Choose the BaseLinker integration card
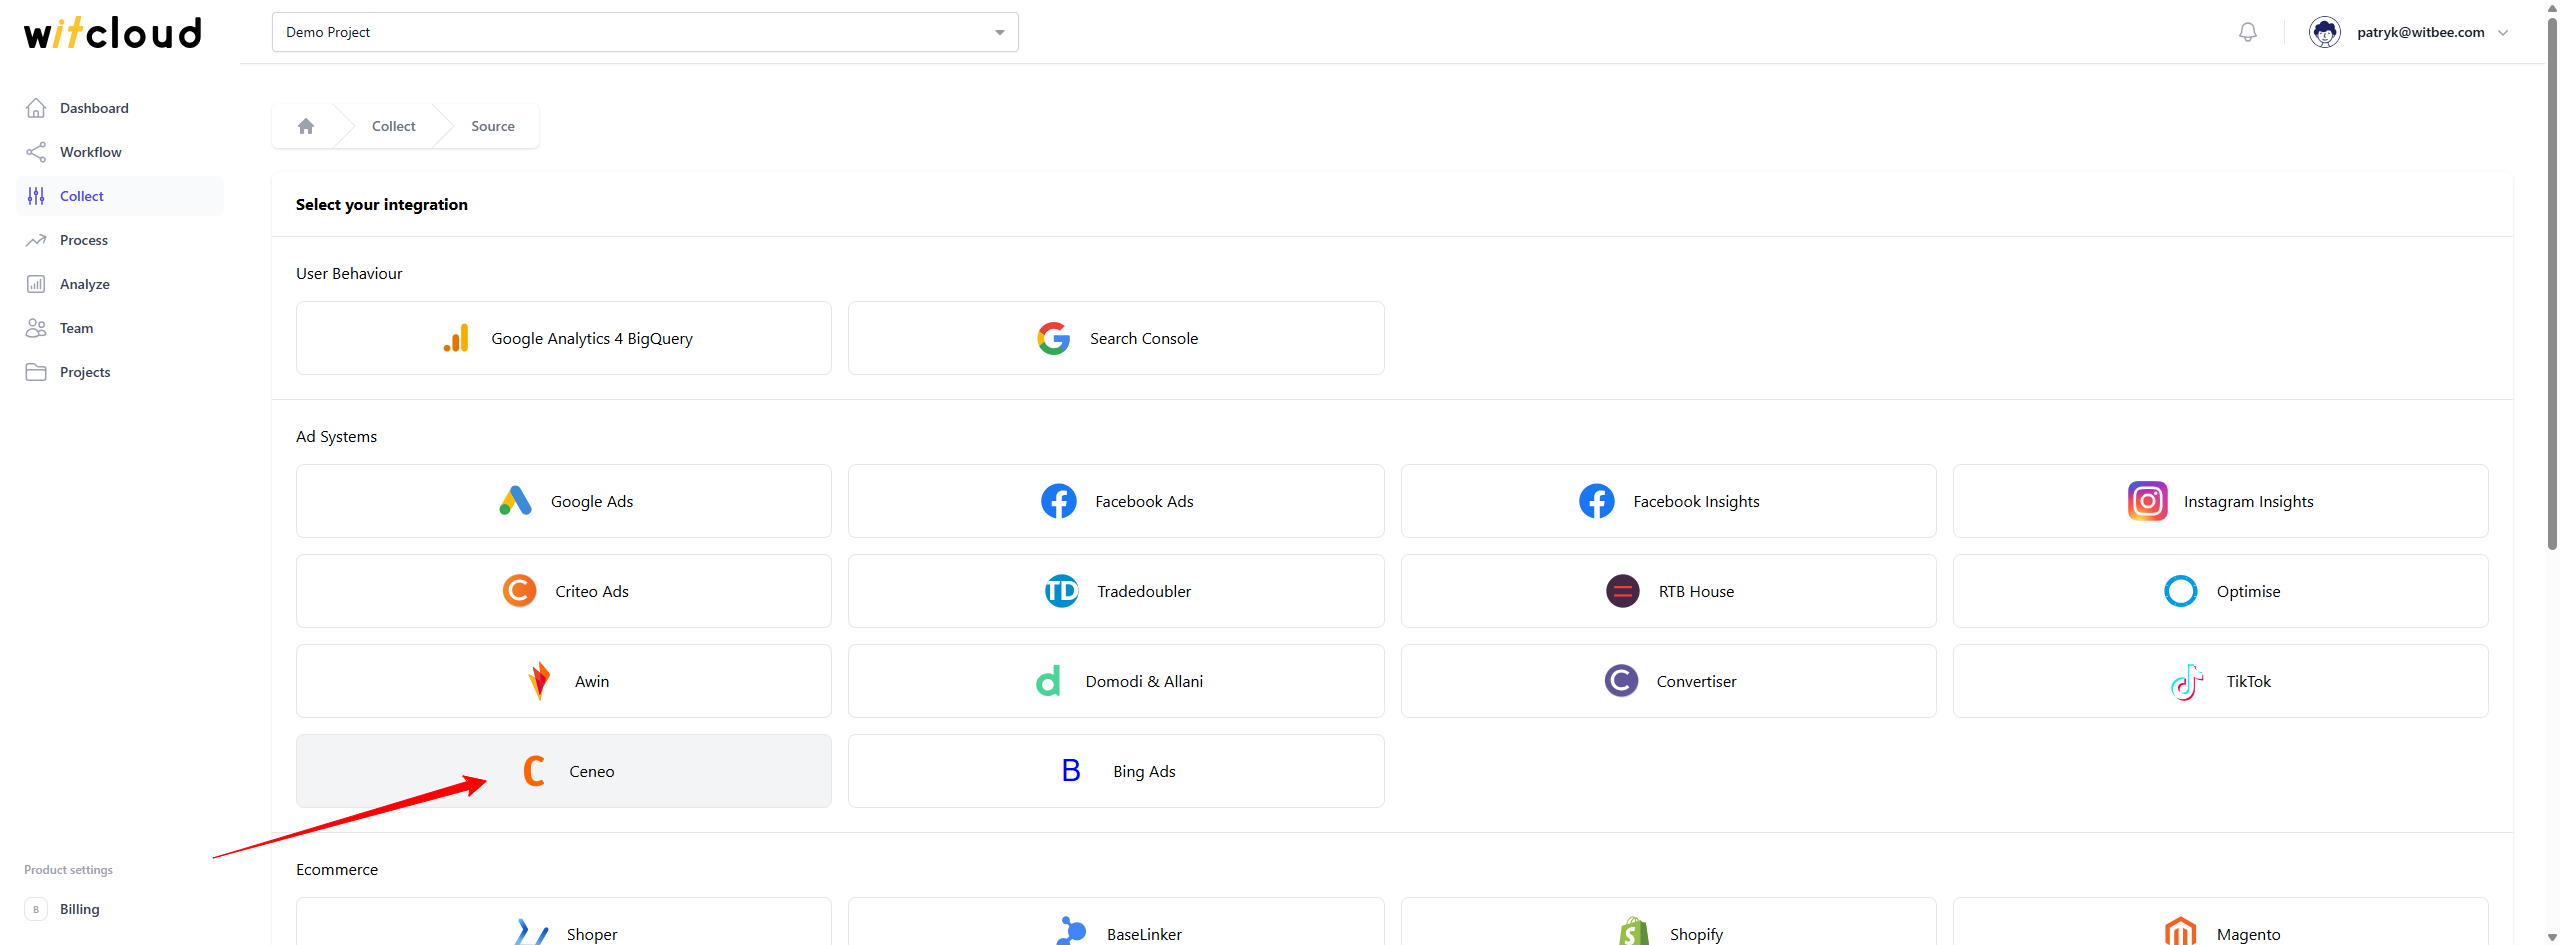2560x945 pixels. click(1116, 921)
